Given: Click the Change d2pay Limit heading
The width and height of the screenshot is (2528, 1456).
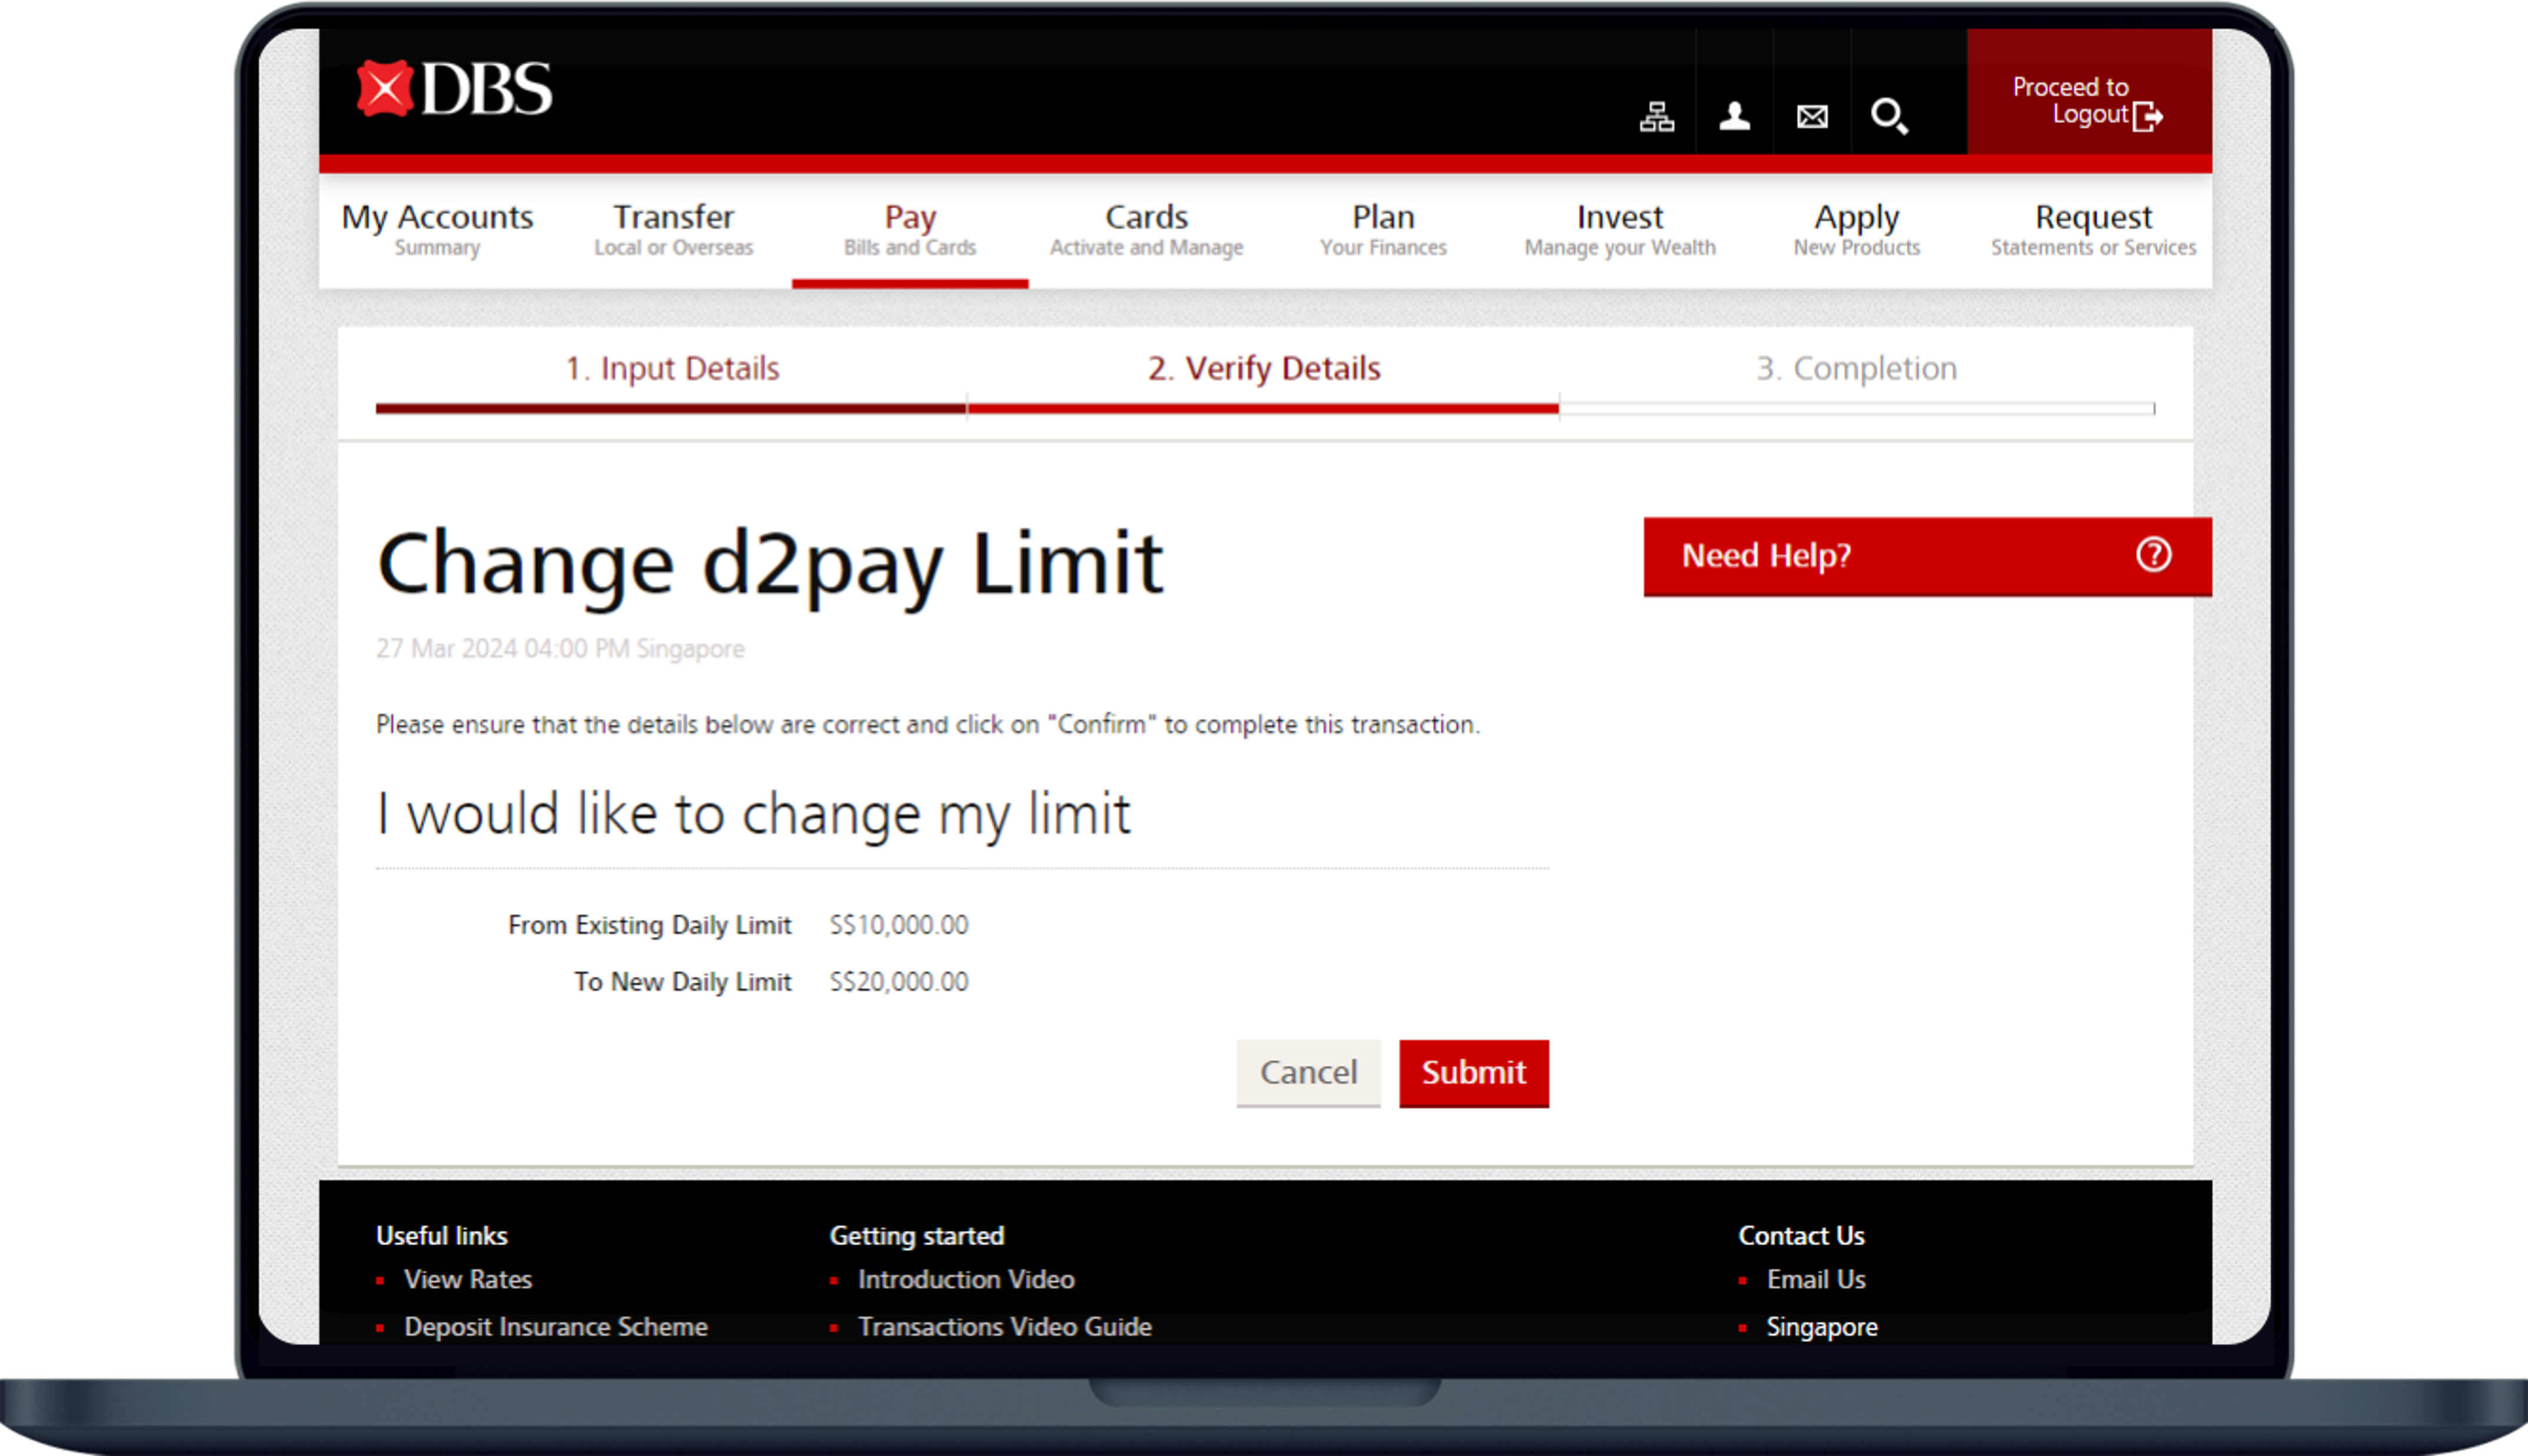Looking at the screenshot, I should coord(770,566).
